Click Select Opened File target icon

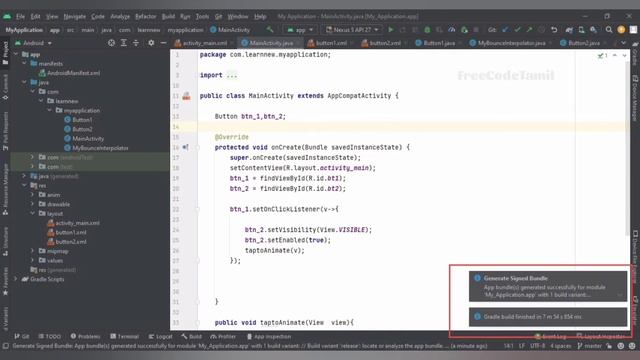tap(111, 43)
